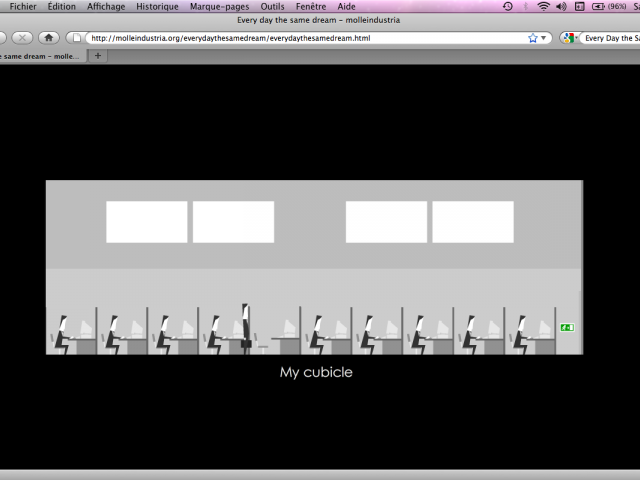Click the stop loading X button
Image resolution: width=640 pixels, height=480 pixels.
point(22,38)
